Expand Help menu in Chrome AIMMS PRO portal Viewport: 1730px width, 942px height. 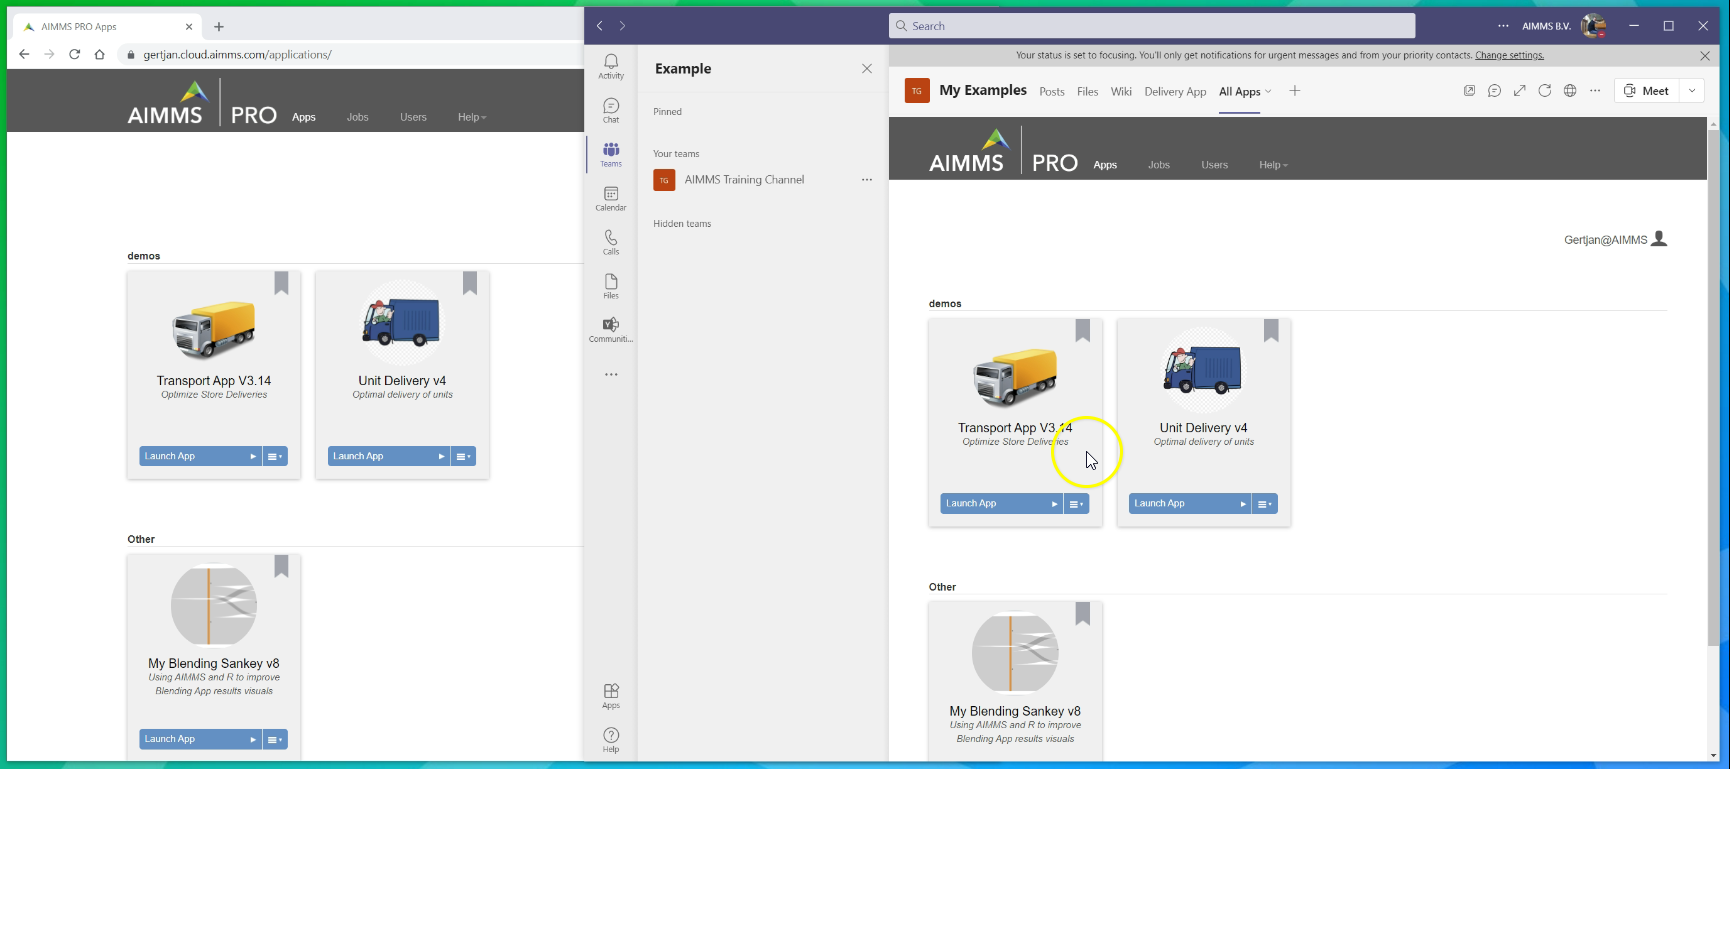click(472, 118)
